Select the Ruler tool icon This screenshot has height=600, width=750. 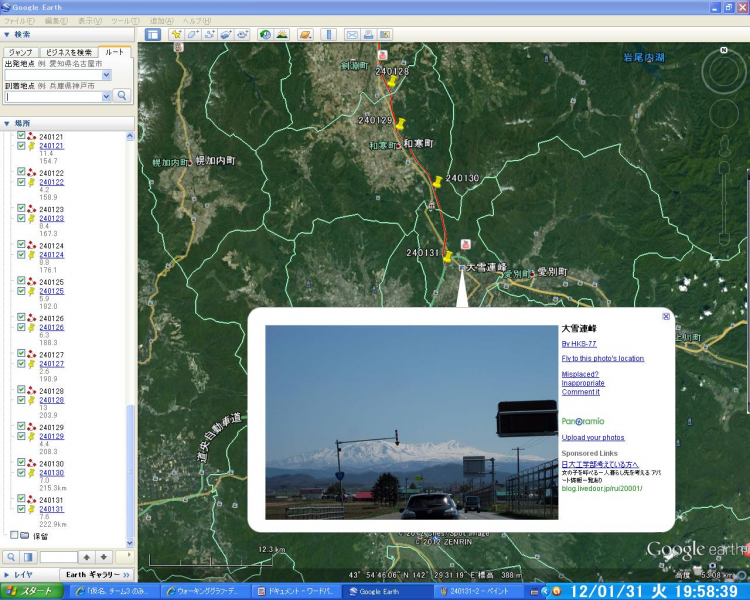click(329, 34)
